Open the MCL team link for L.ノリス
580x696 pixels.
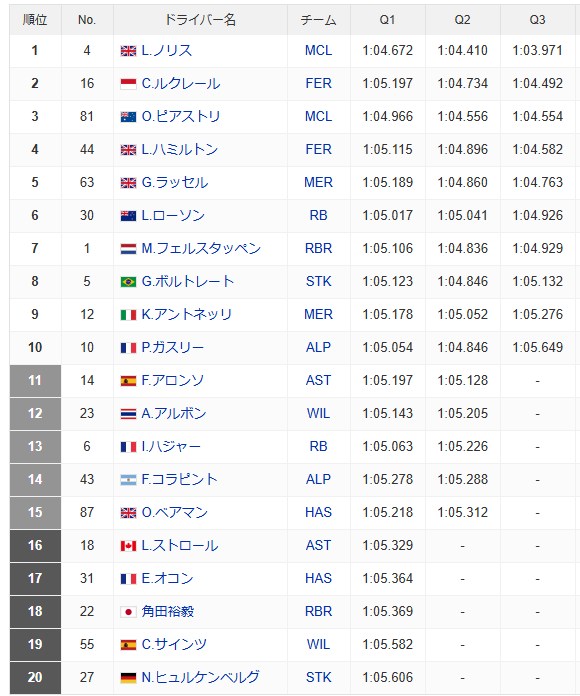(x=318, y=50)
